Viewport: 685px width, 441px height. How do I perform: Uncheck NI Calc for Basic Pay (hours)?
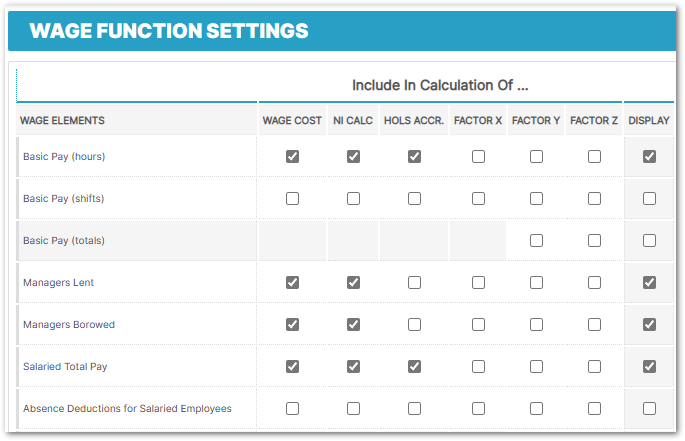coord(353,157)
